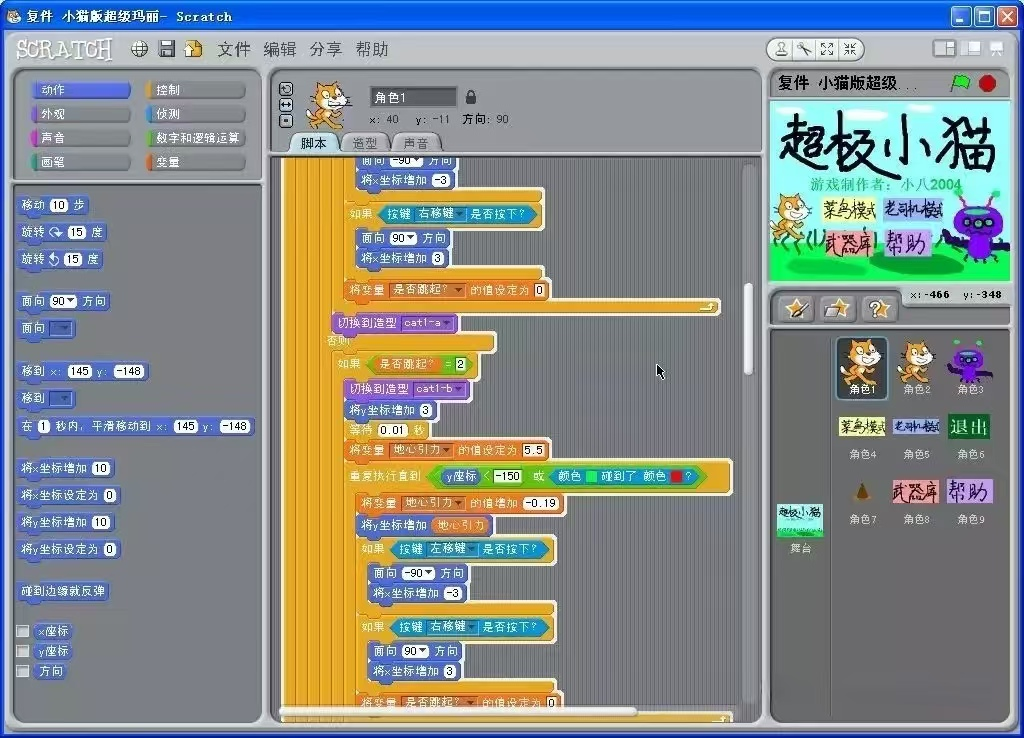This screenshot has width=1024, height=738.
Task: Start the project with green flag
Action: 960,83
